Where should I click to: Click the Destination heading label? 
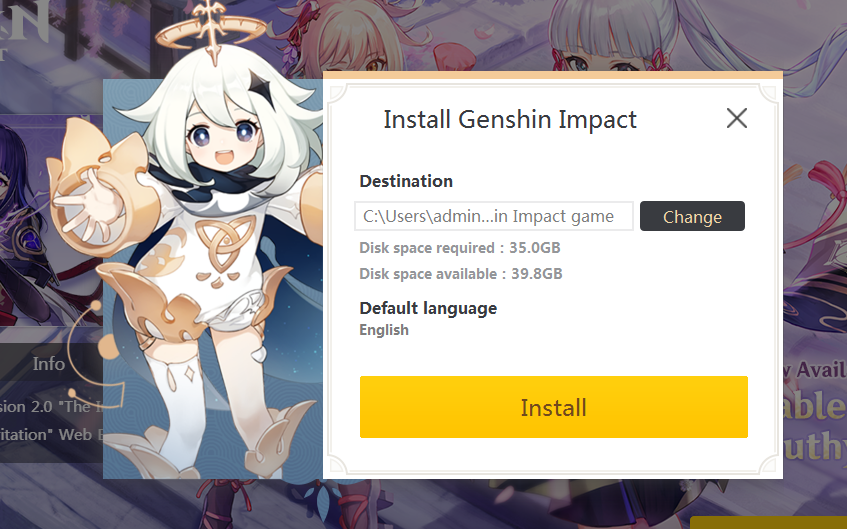pos(406,181)
